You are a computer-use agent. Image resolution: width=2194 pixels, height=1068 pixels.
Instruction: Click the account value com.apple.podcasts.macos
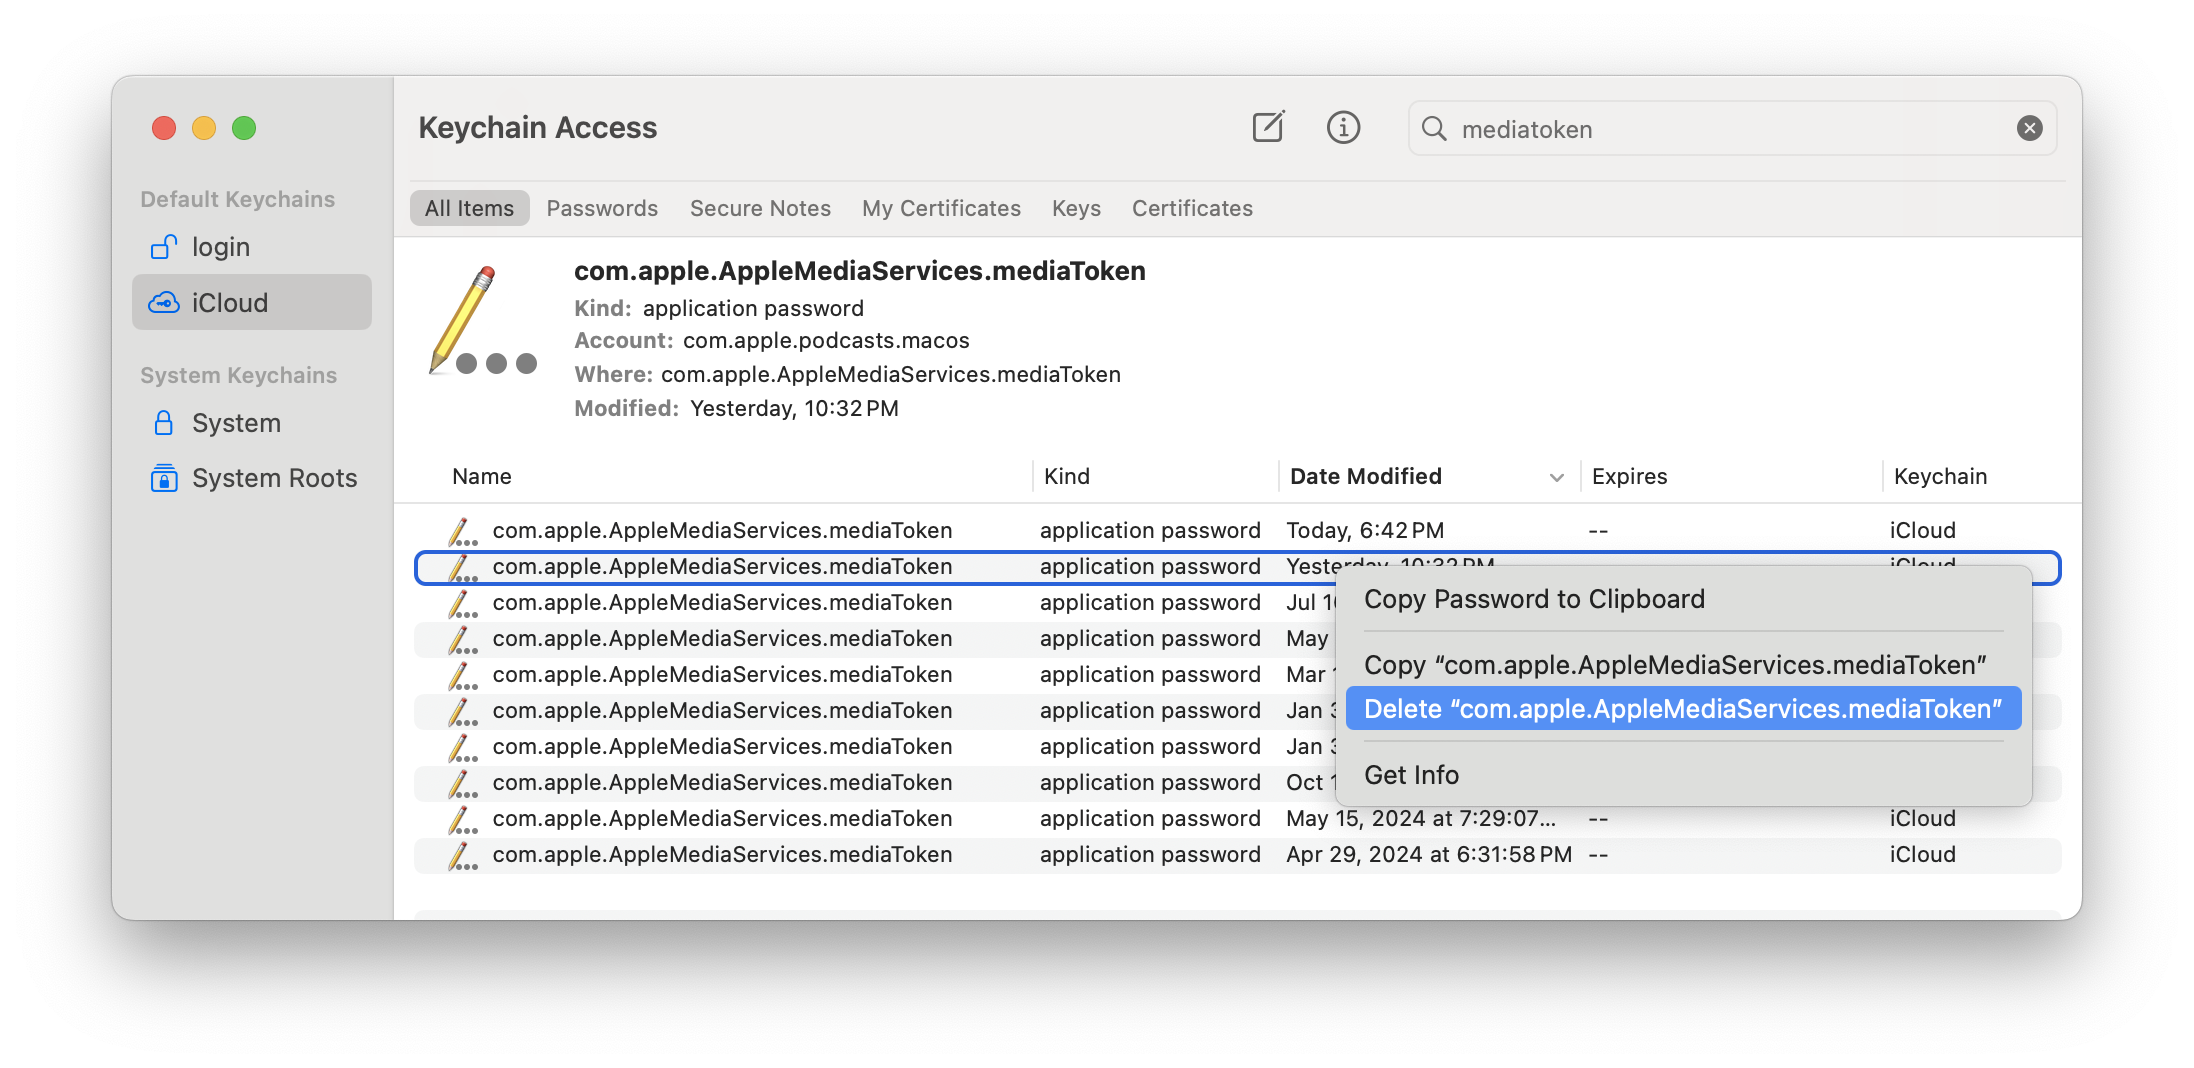pos(826,340)
